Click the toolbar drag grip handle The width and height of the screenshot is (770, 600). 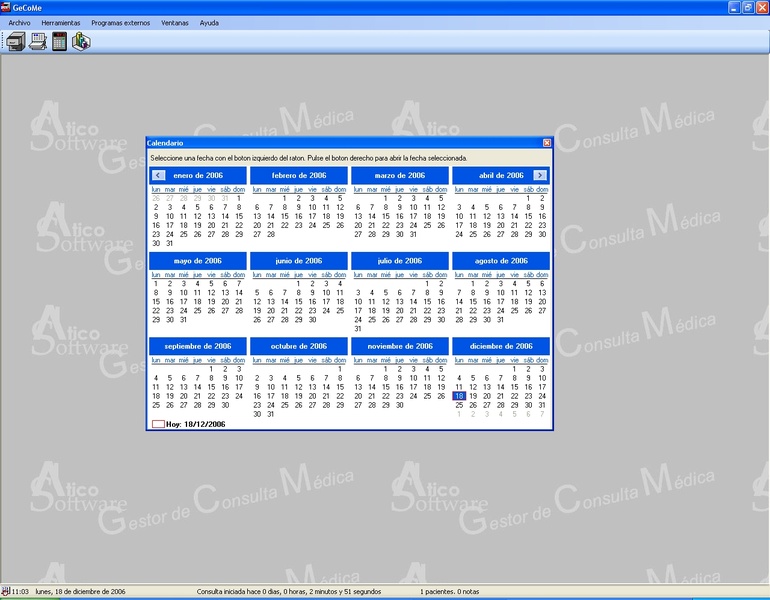point(3,42)
